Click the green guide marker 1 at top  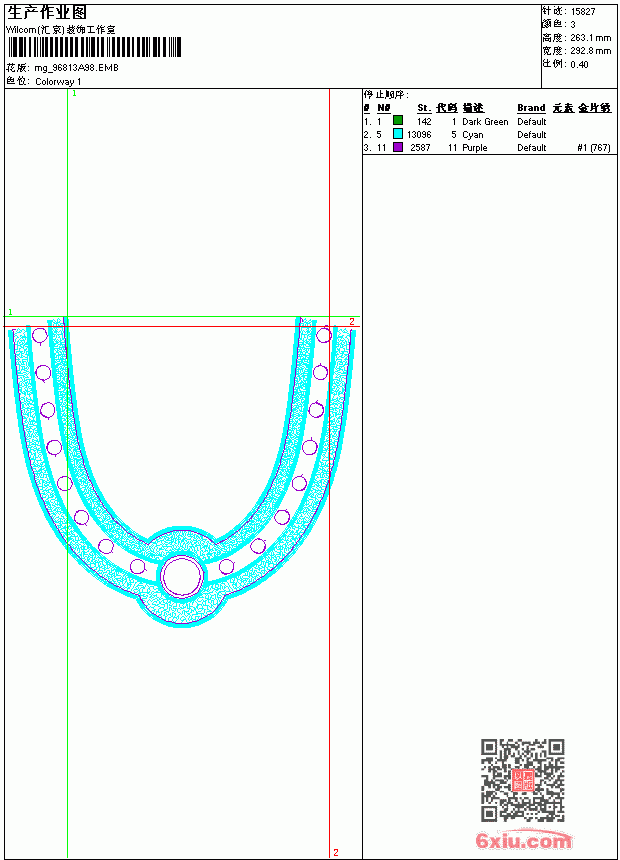(74, 93)
